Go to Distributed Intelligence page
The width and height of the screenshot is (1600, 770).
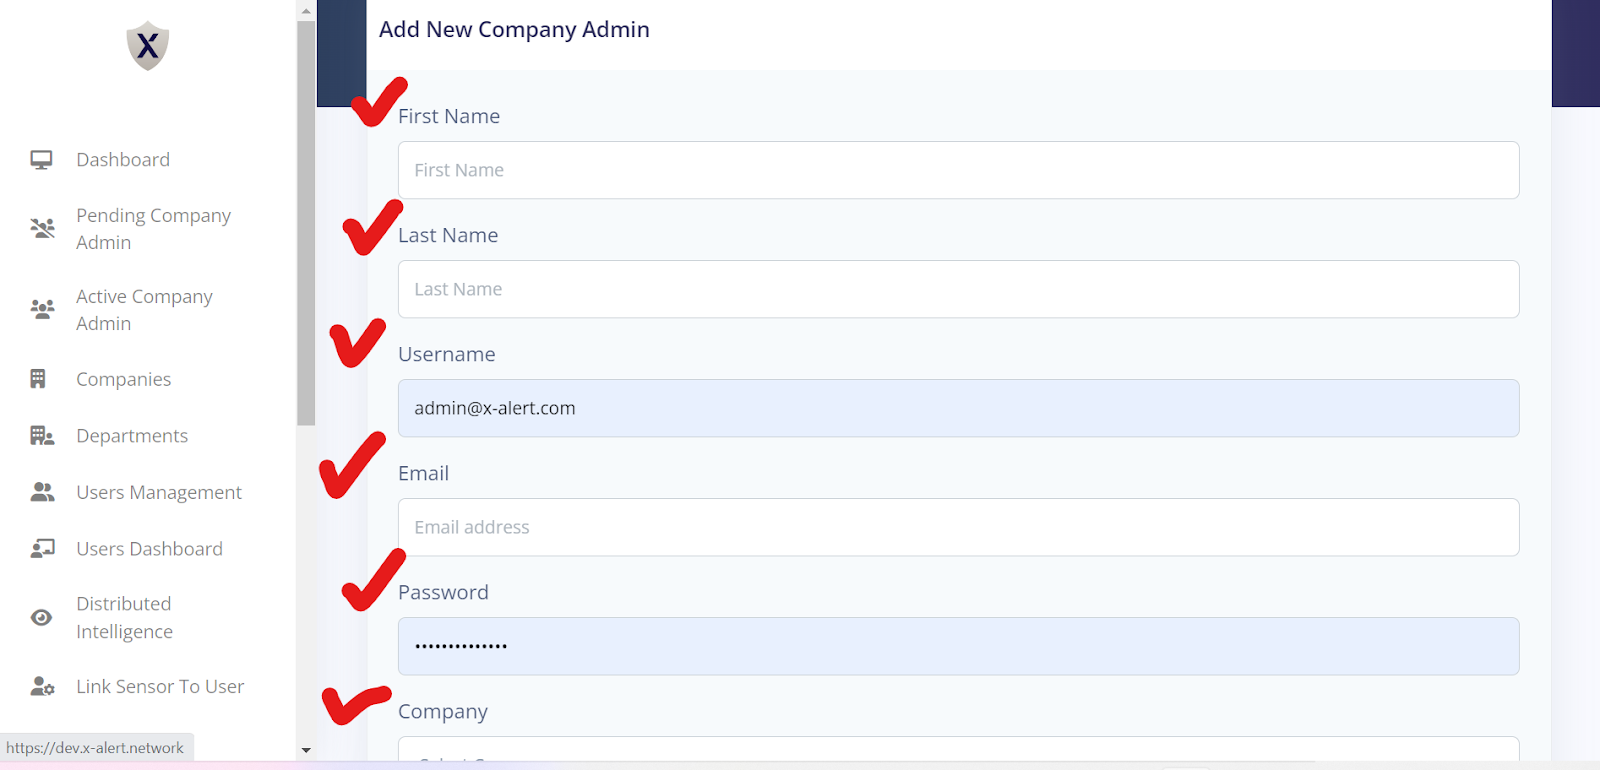124,618
